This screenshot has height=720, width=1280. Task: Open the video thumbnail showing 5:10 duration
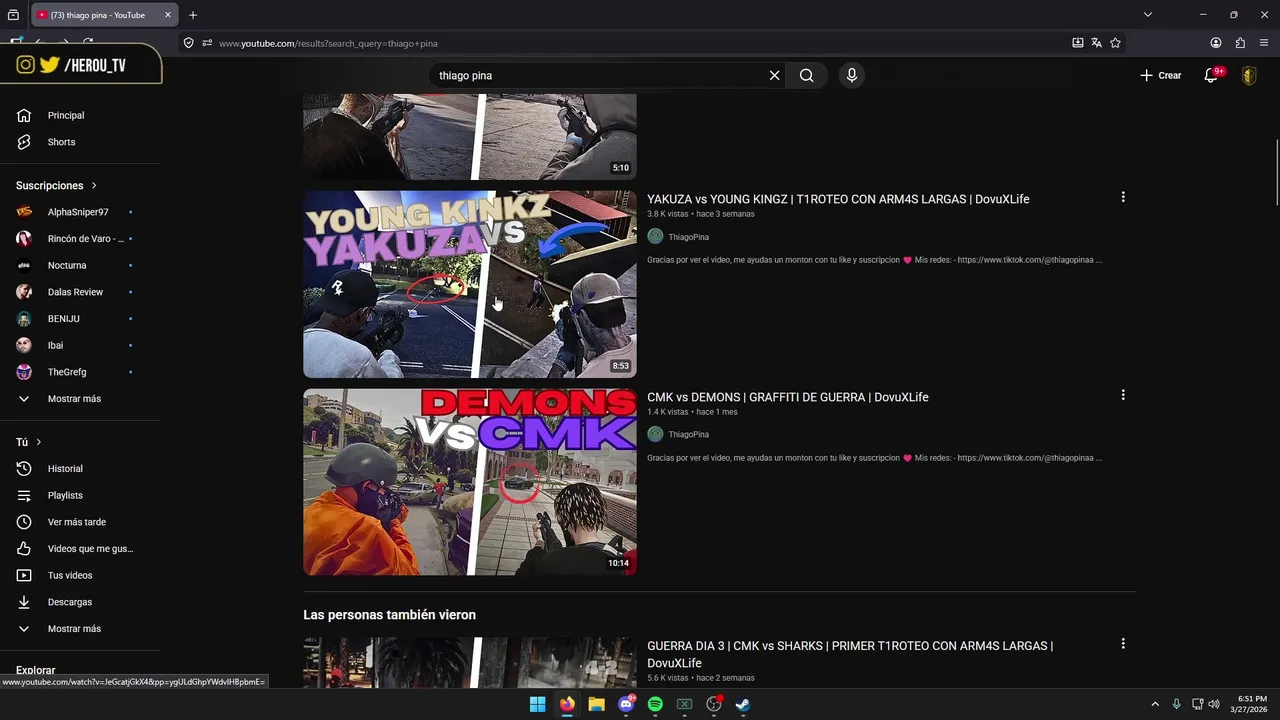coord(470,137)
